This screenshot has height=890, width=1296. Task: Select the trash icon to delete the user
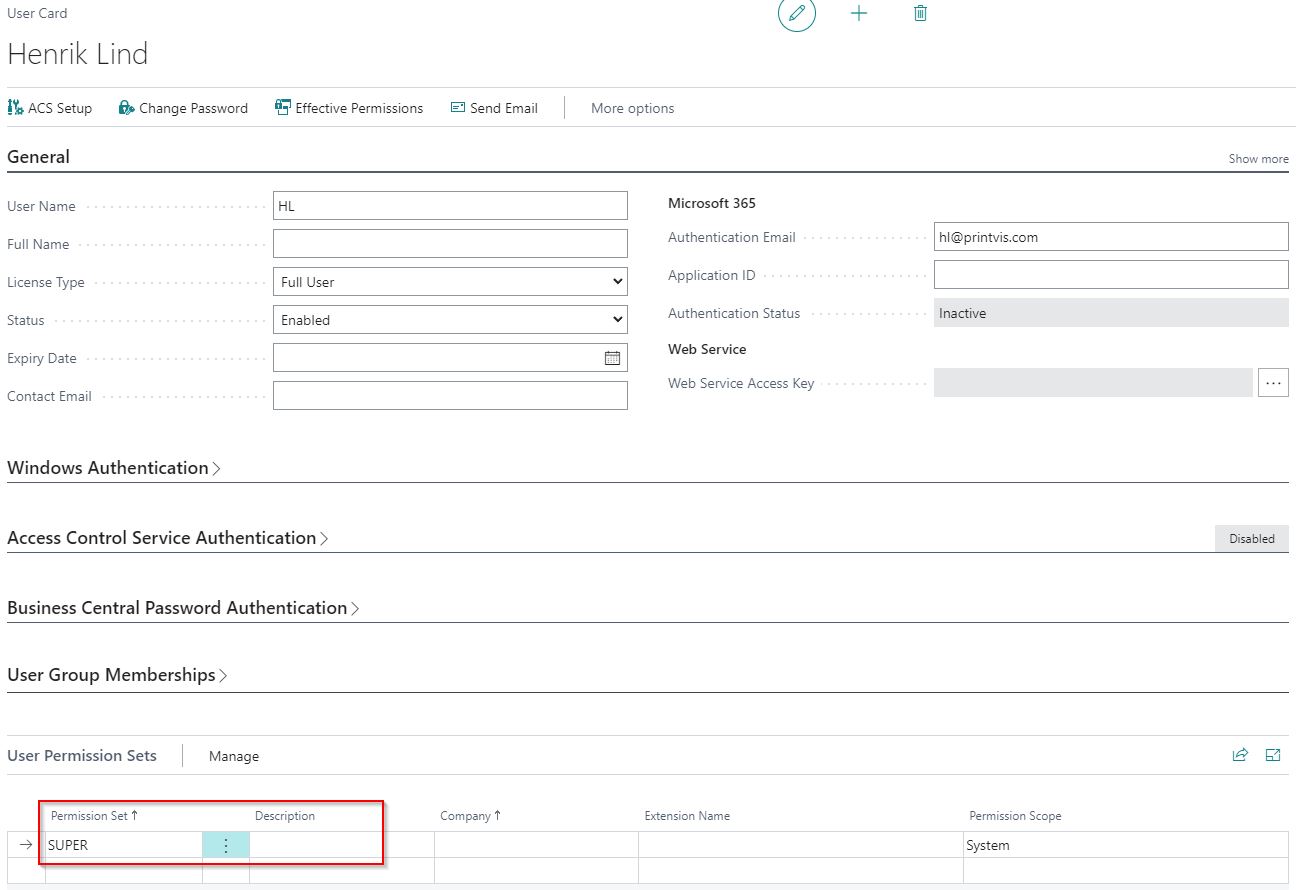[919, 13]
